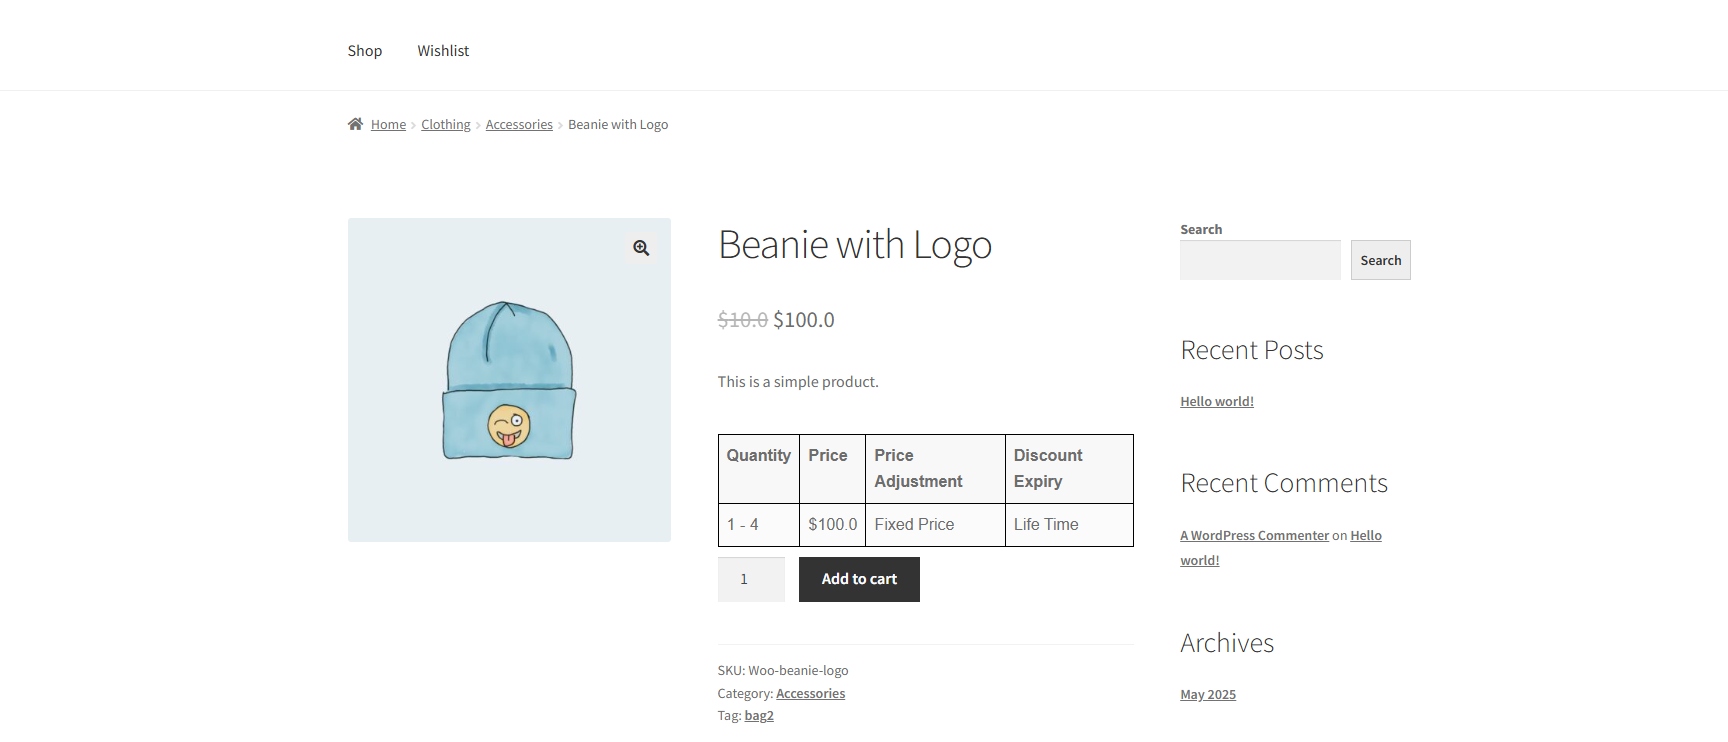Navigate to Clothing breadcrumb link
Image resolution: width=1728 pixels, height=742 pixels.
(x=445, y=125)
